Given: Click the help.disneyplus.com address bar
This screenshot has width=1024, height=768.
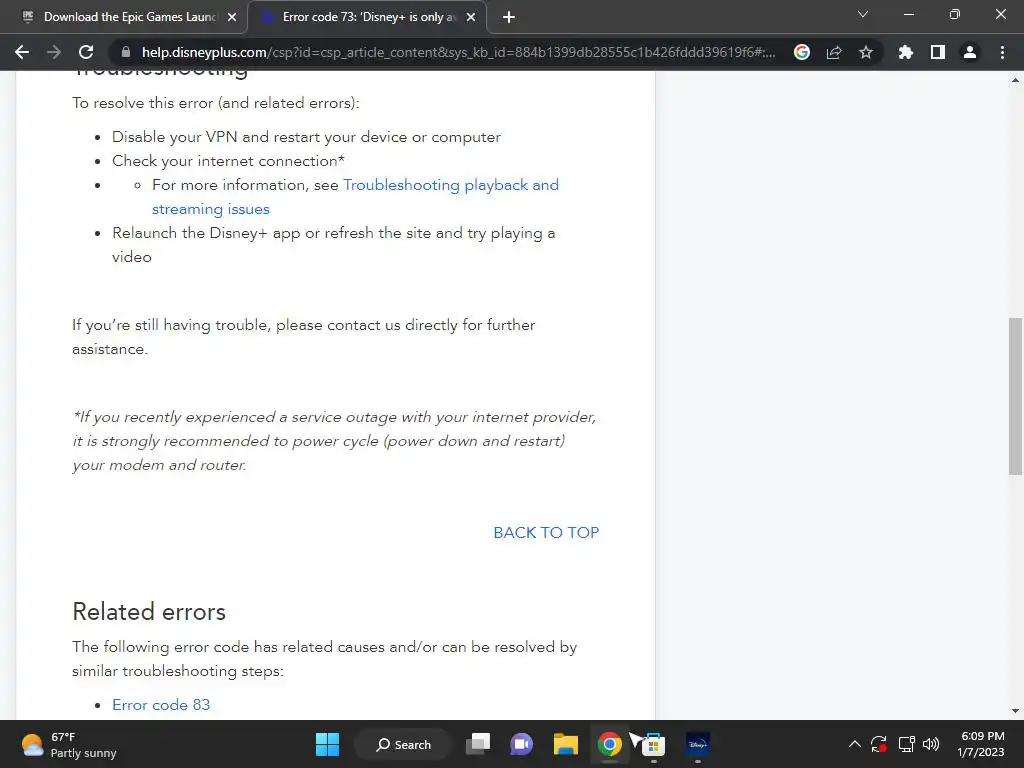Looking at the screenshot, I should (457, 52).
